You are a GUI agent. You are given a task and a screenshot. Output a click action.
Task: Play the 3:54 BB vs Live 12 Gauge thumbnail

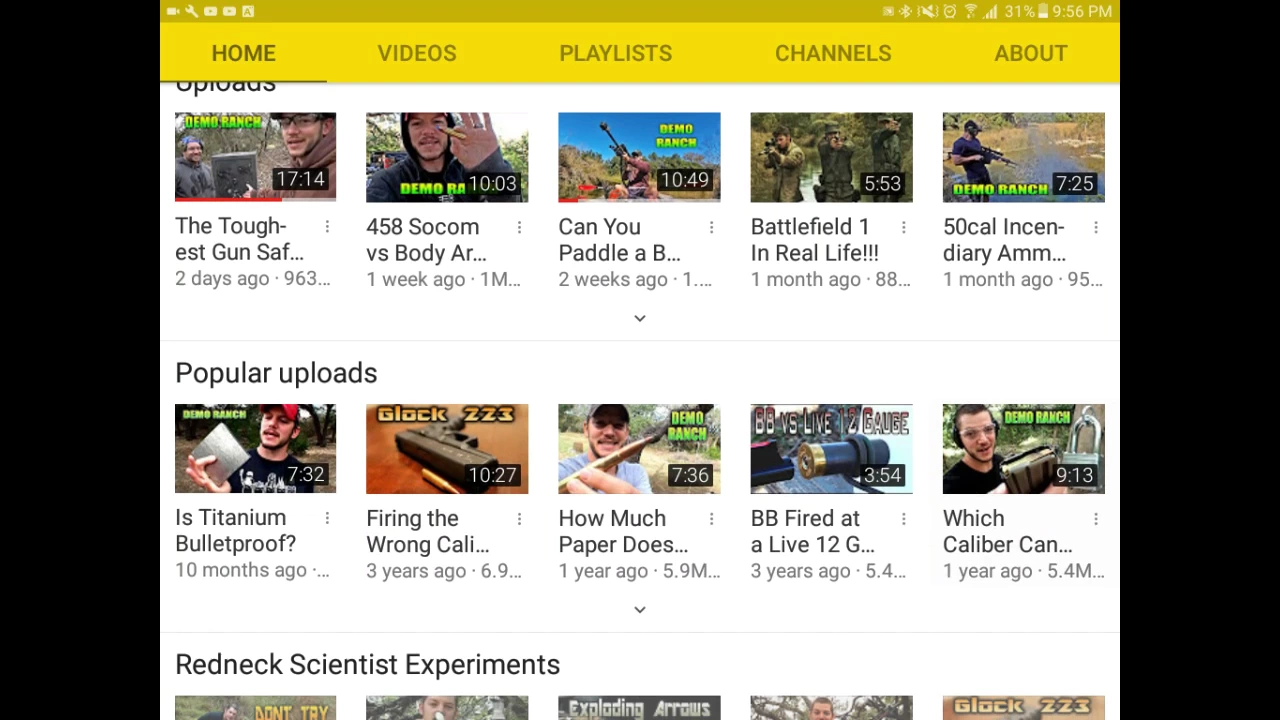click(831, 449)
